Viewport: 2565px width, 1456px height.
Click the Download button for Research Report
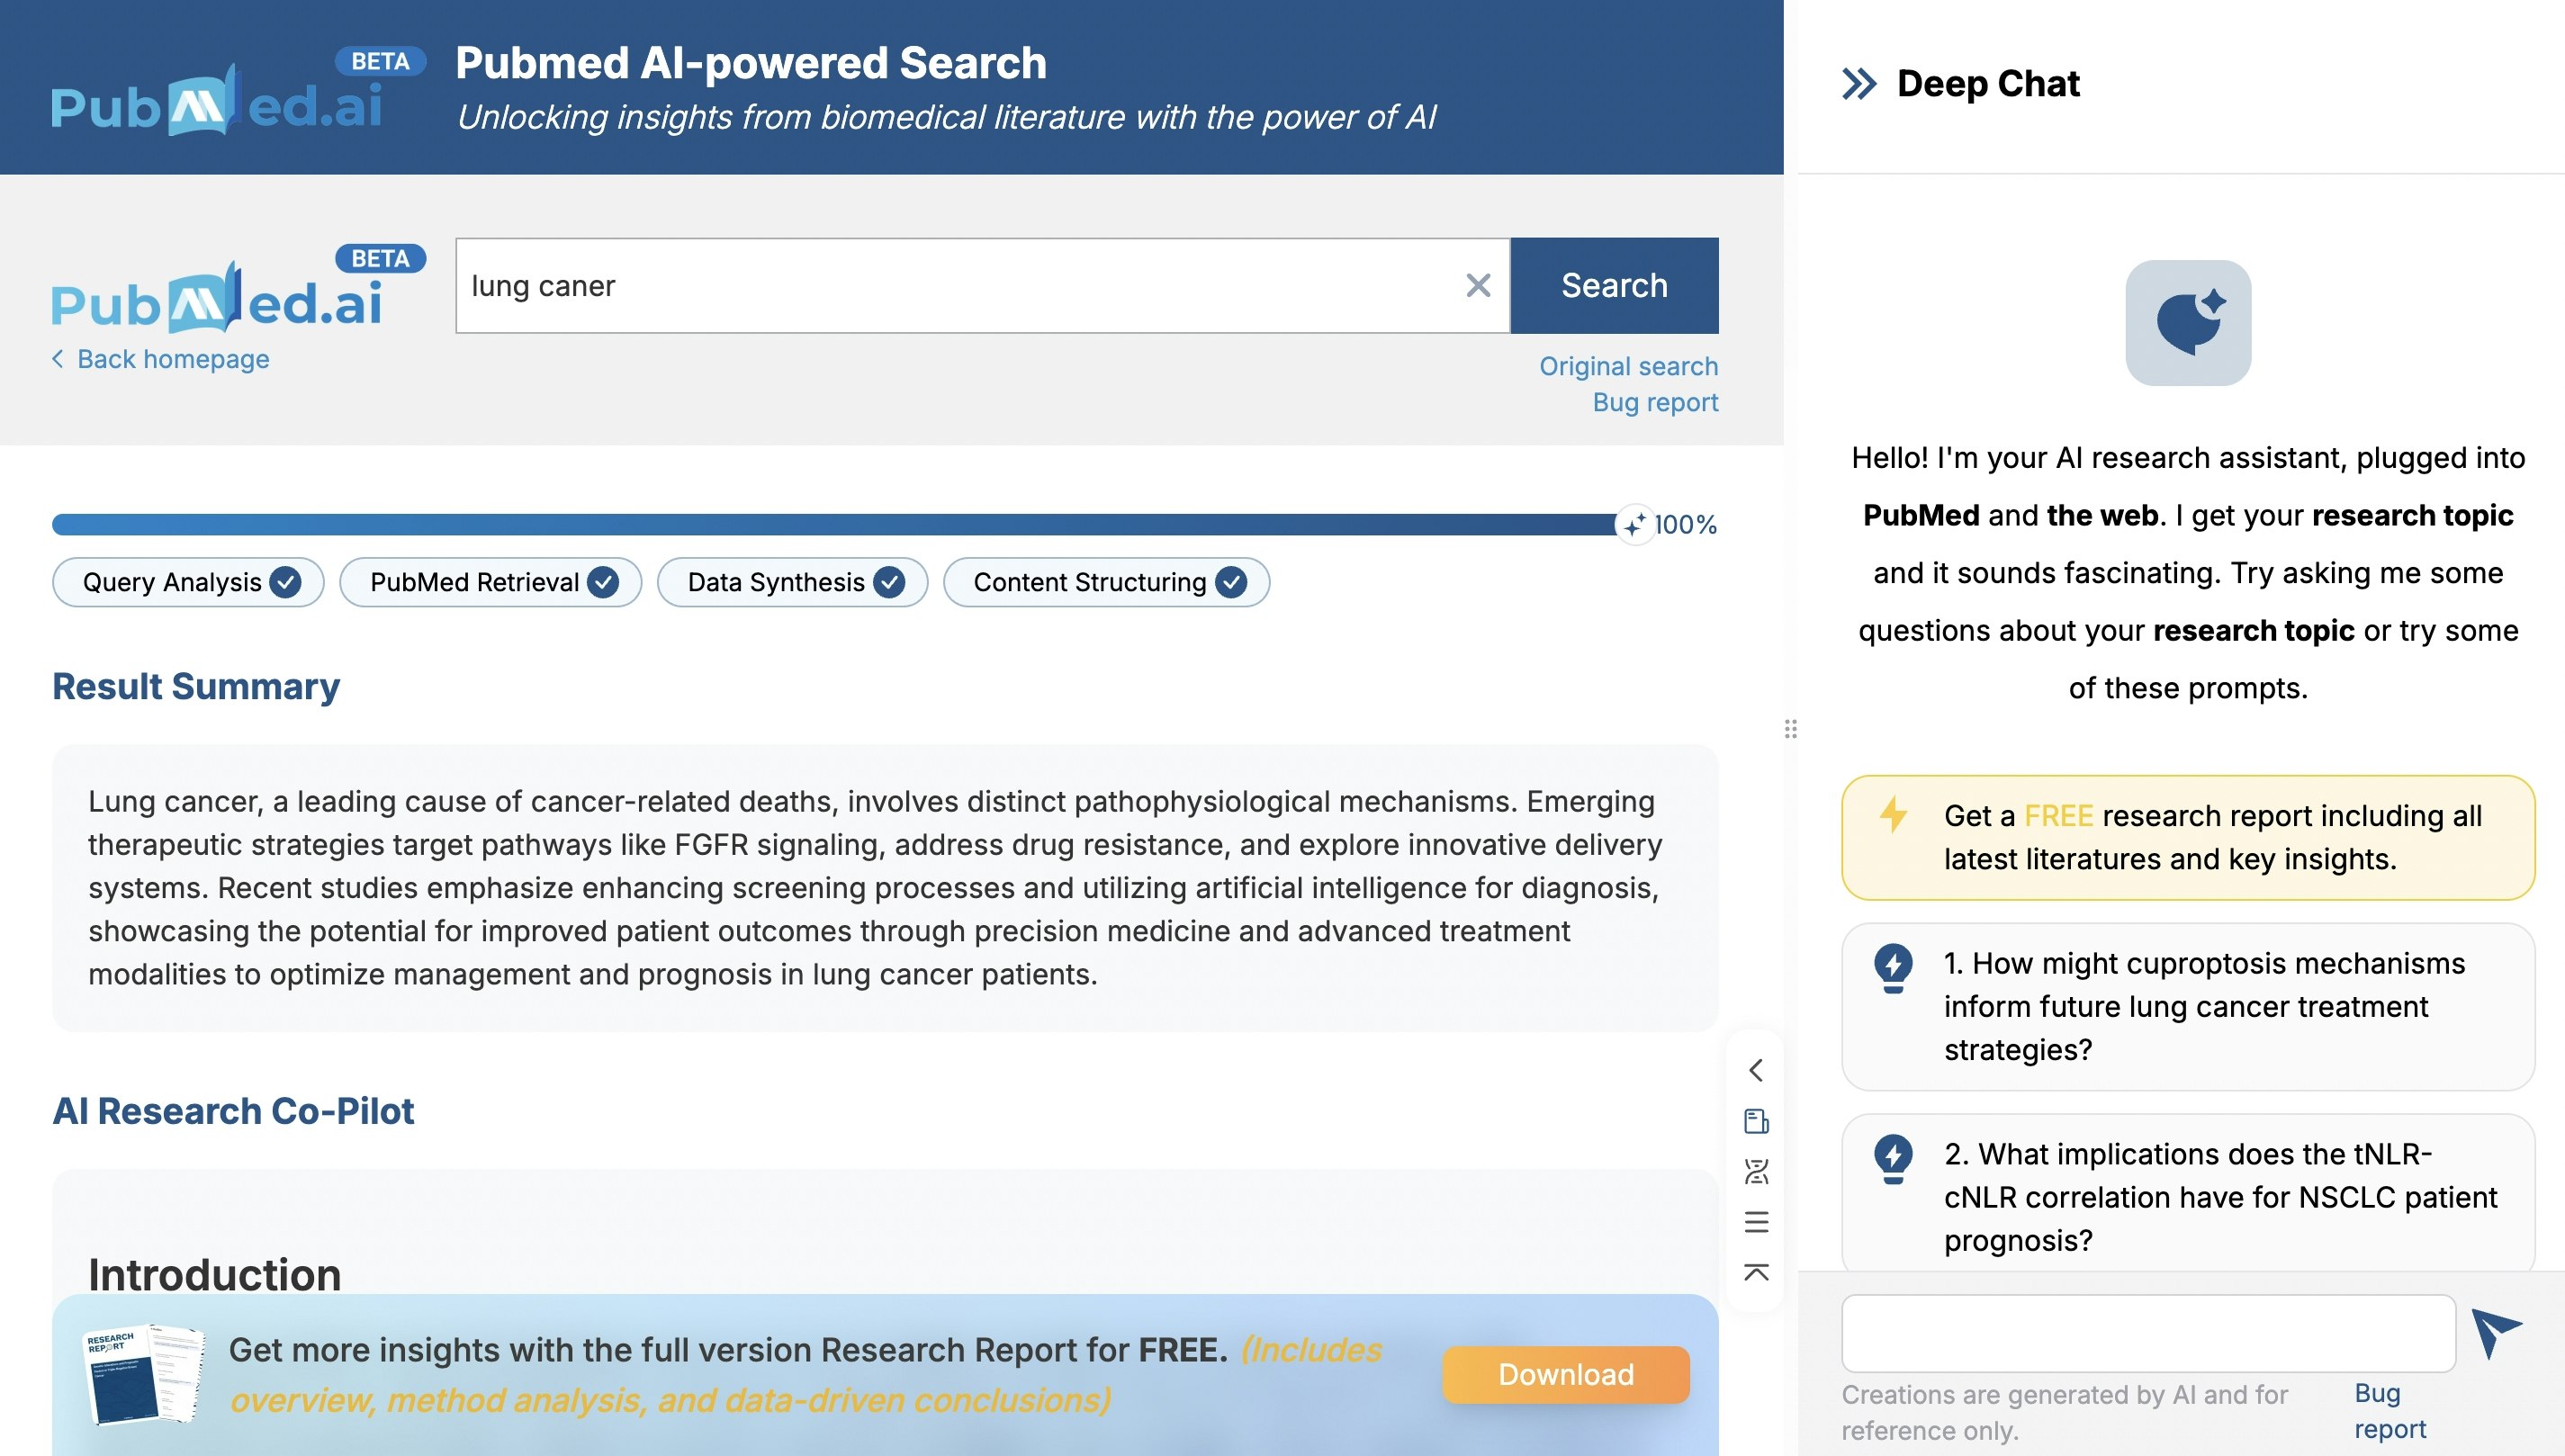(1566, 1374)
